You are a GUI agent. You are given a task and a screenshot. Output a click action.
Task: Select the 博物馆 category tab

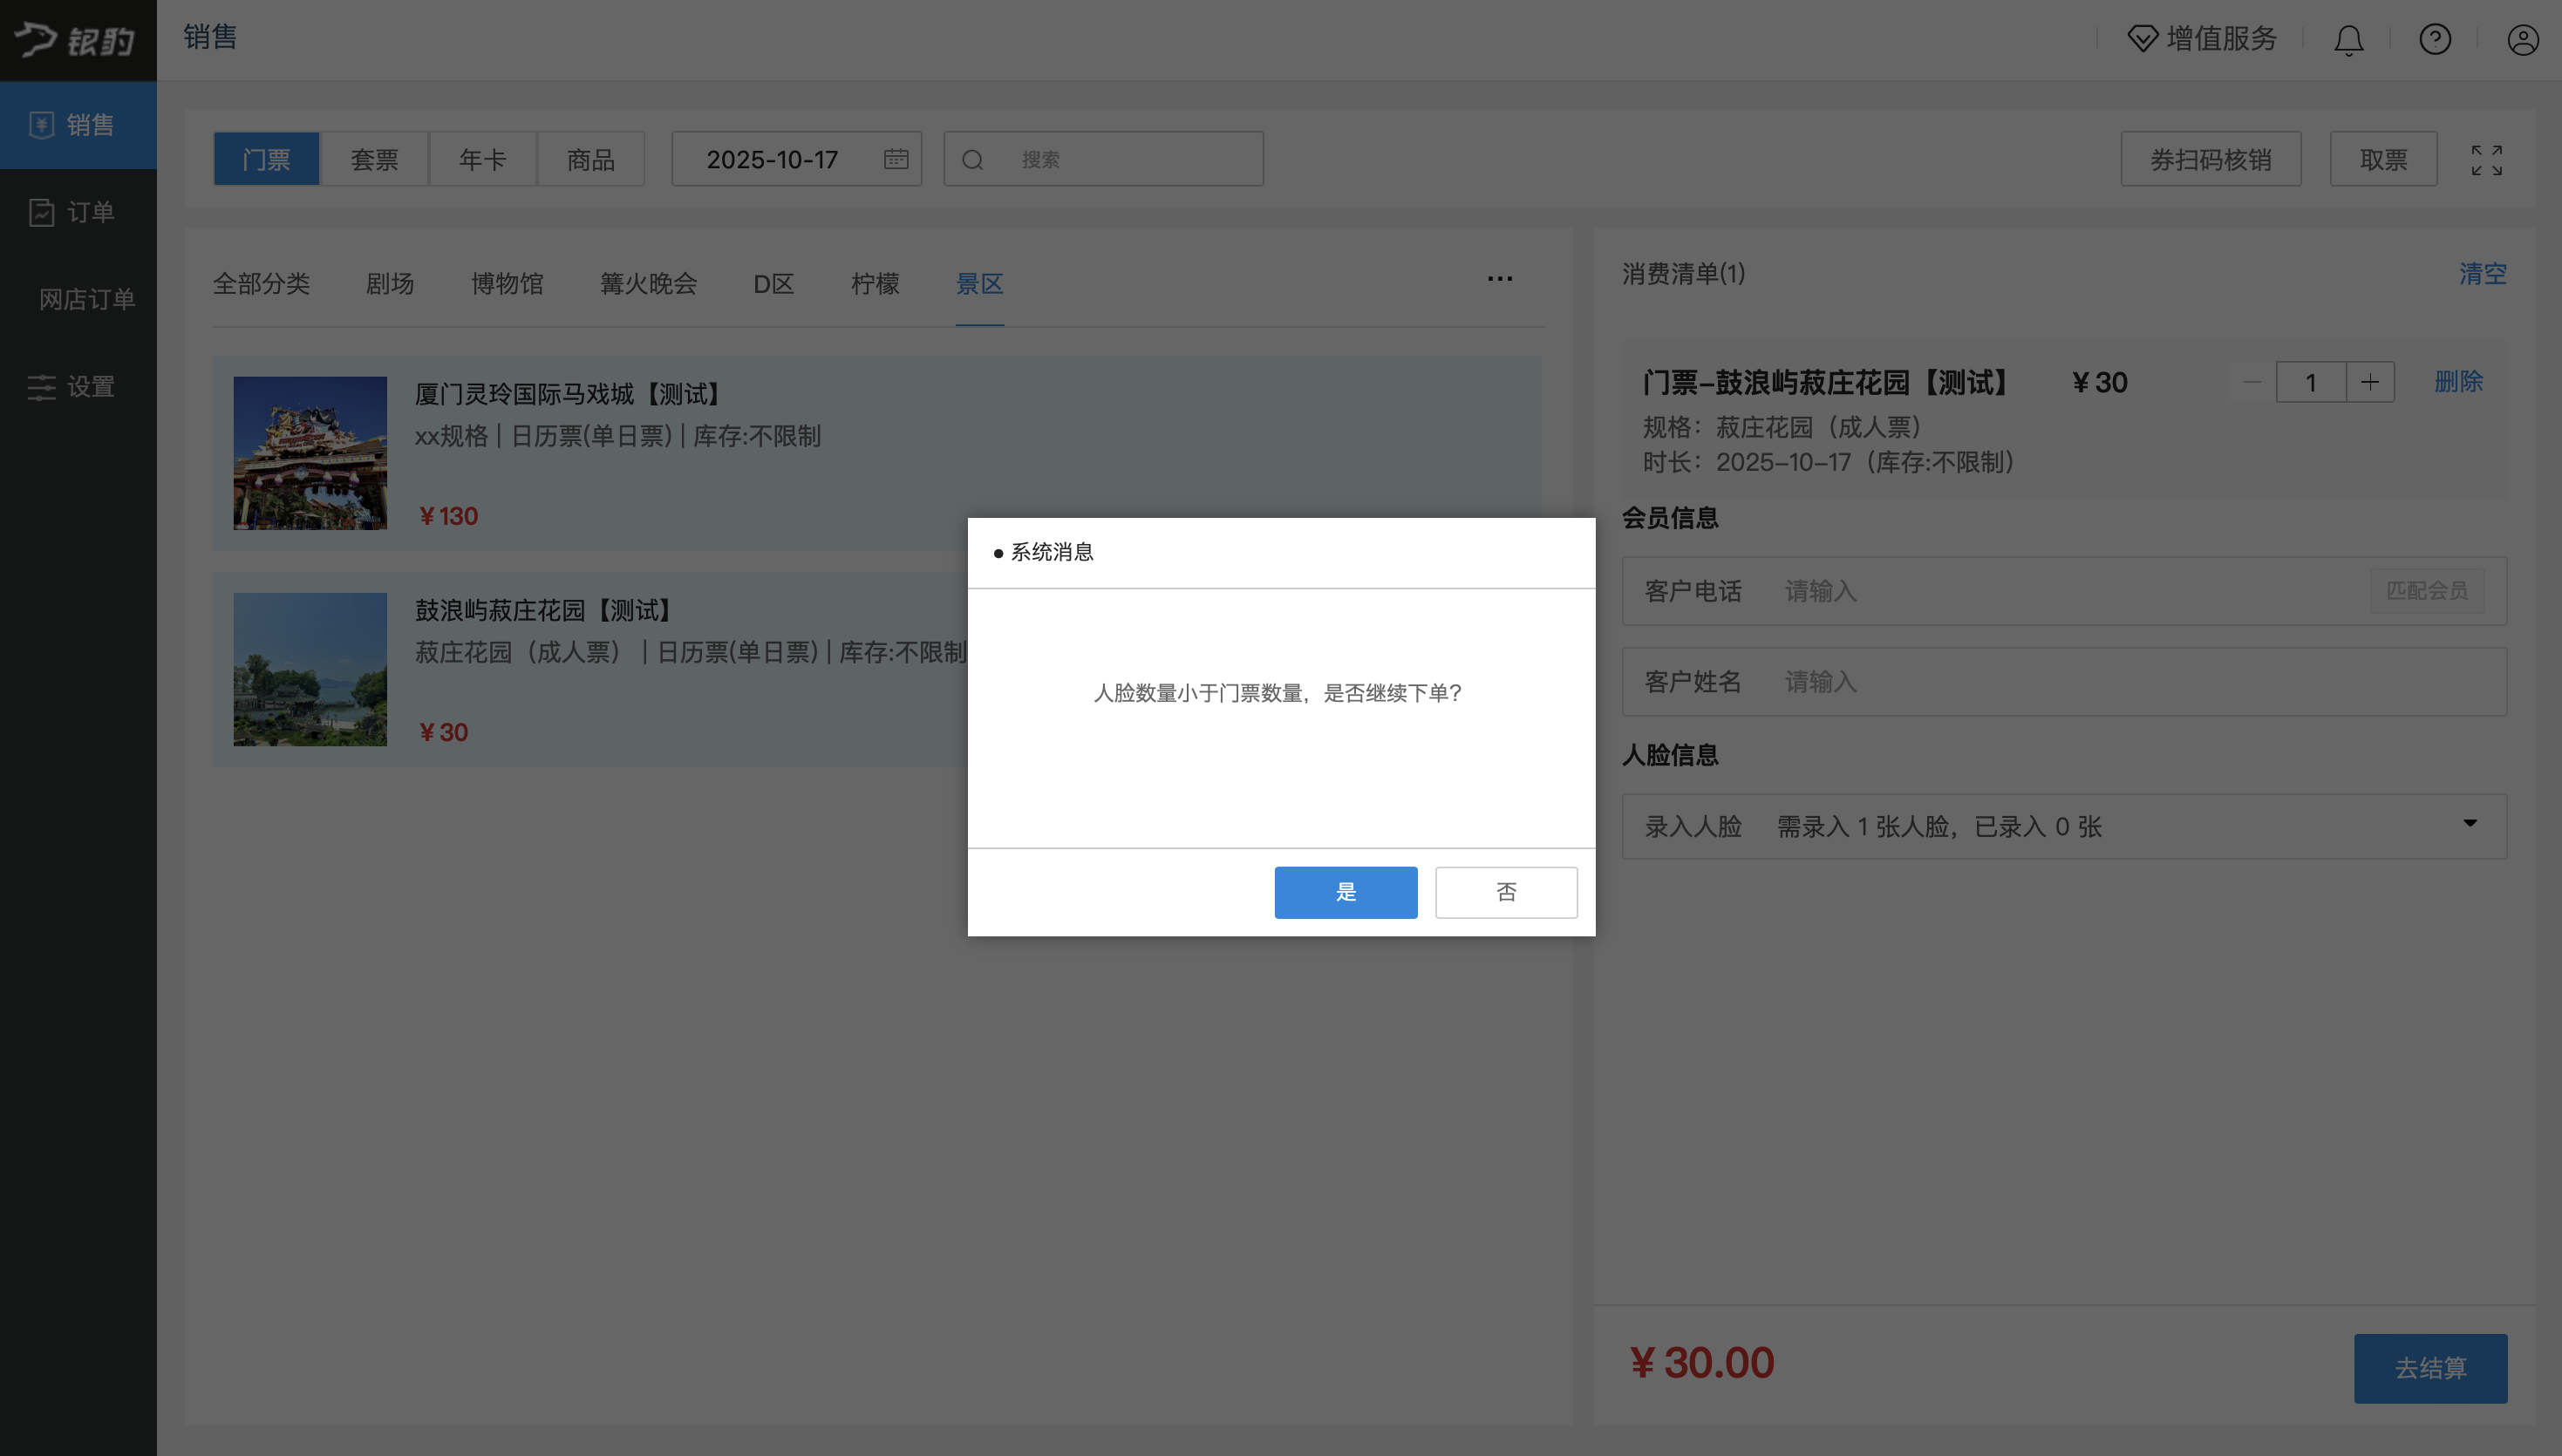[507, 284]
